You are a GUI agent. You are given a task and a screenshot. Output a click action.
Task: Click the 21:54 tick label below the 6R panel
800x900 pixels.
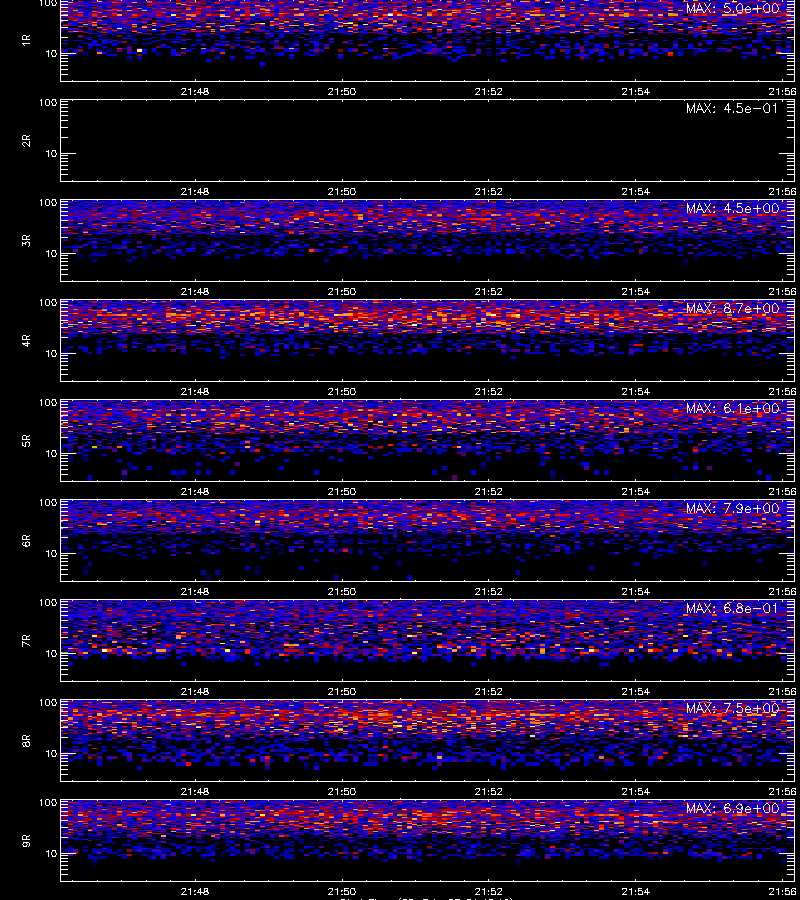(x=636, y=591)
